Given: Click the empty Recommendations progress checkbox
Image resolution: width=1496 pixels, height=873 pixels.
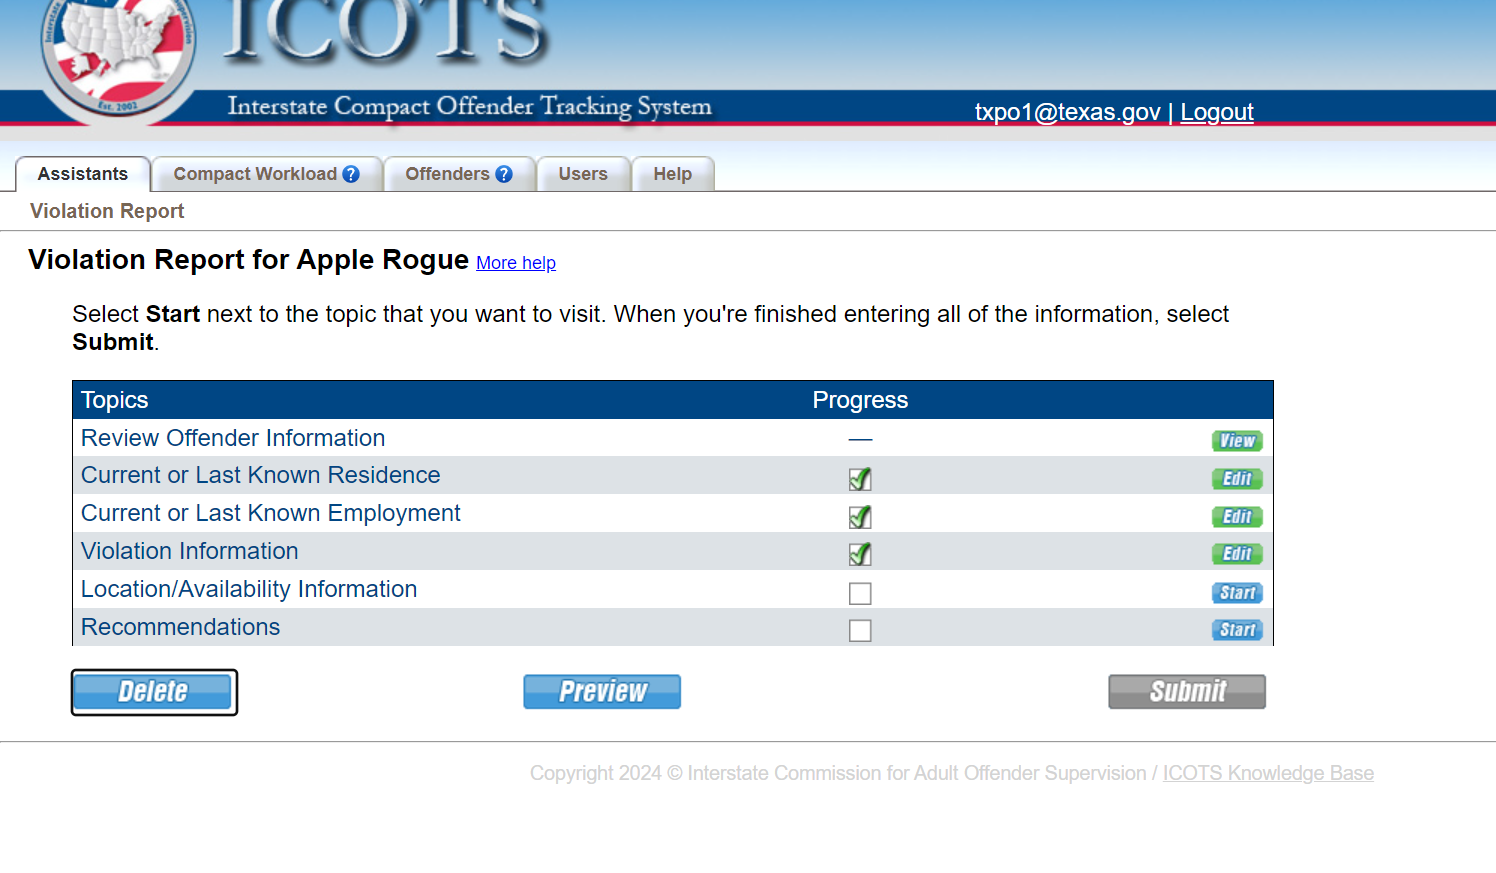Looking at the screenshot, I should click(860, 630).
